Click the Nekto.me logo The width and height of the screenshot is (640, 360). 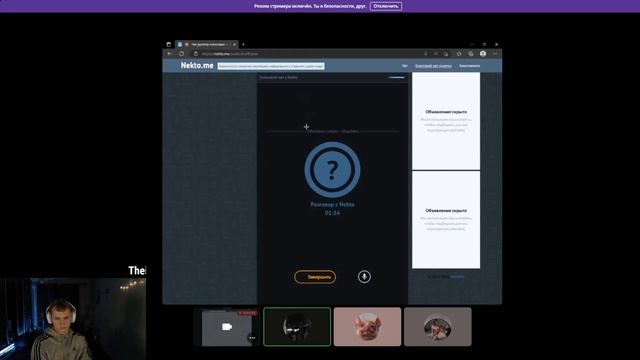[x=197, y=65]
